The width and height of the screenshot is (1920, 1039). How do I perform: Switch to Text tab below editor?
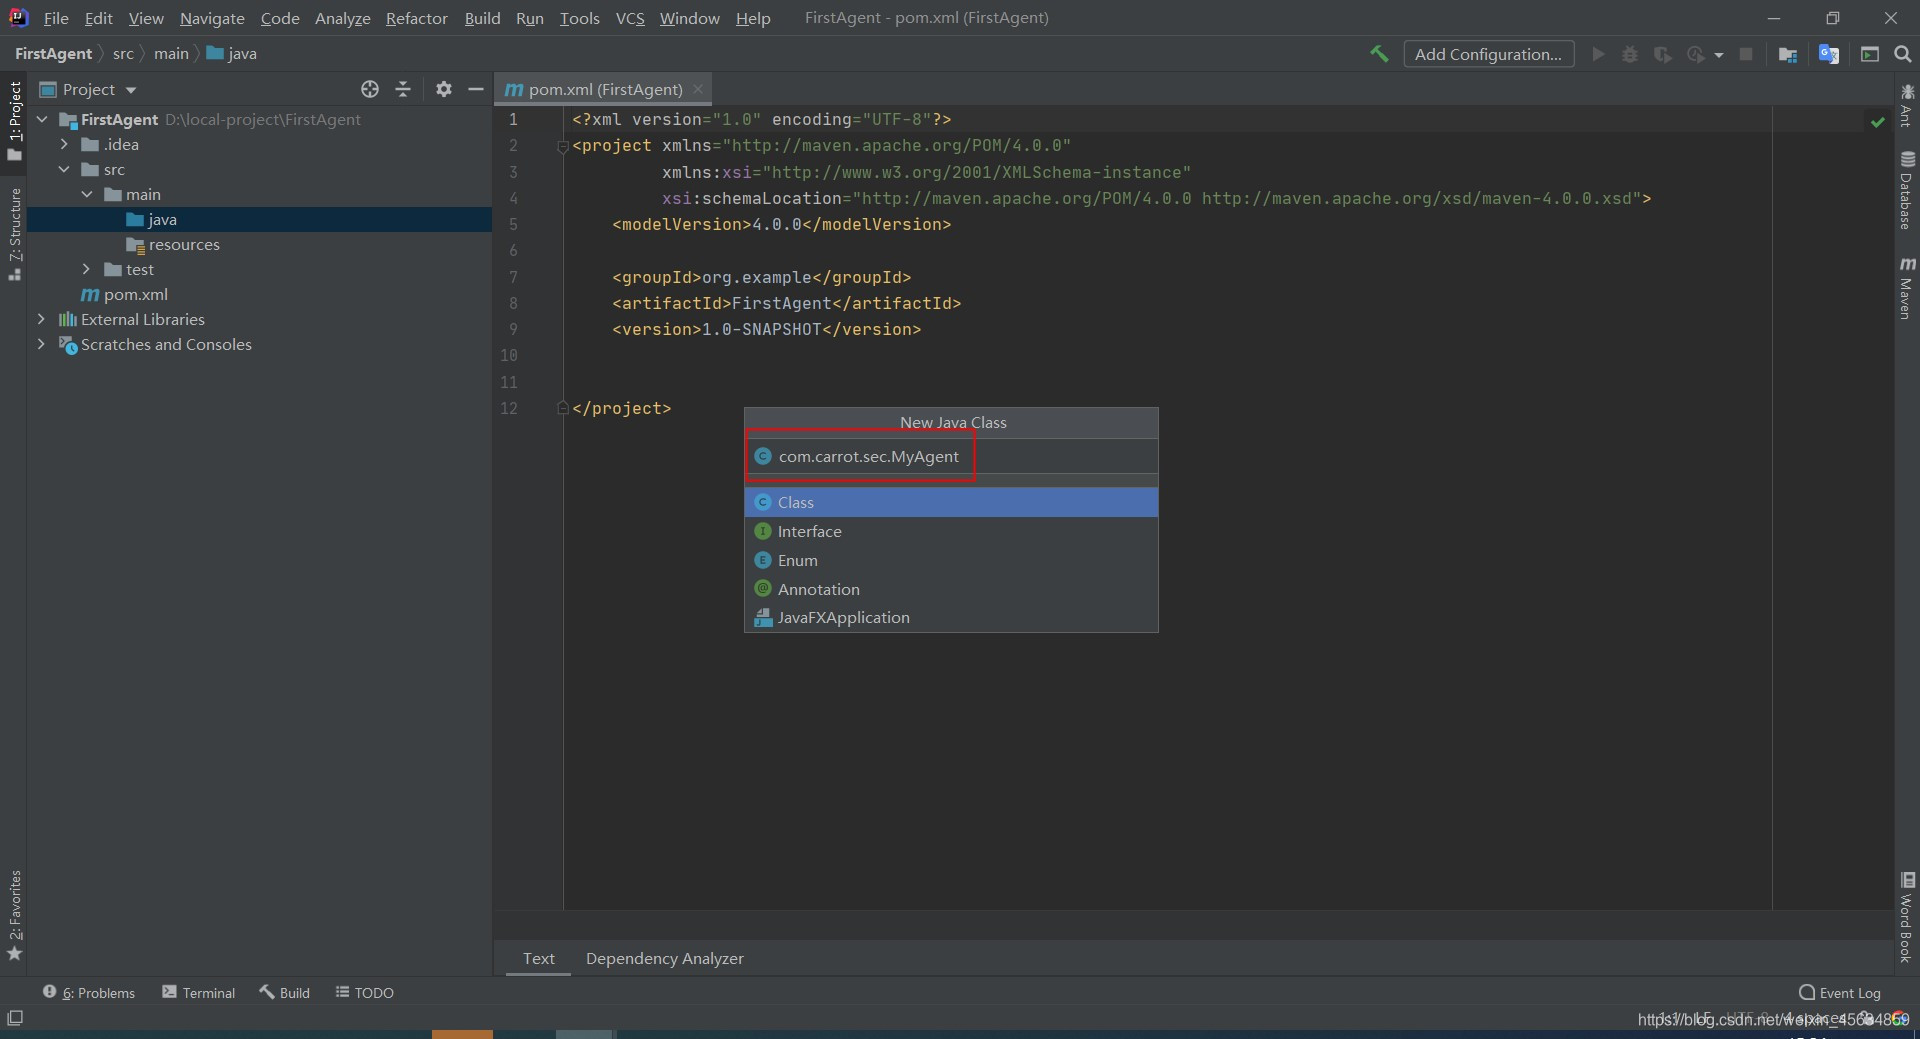pos(538,958)
